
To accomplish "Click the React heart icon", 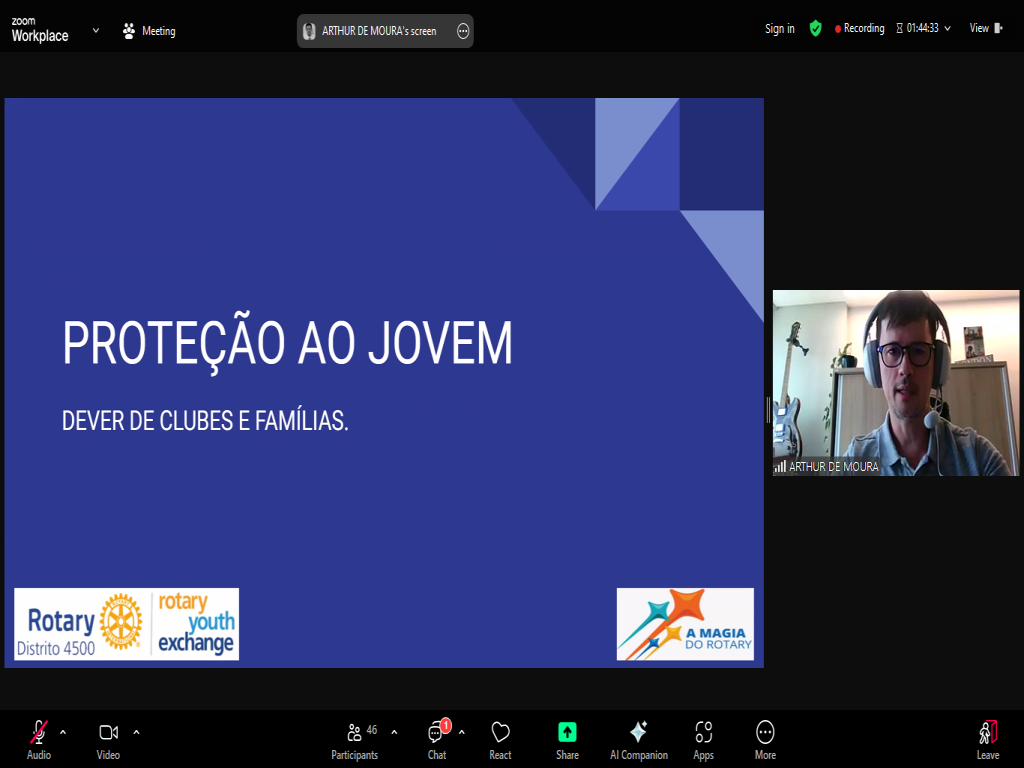I will point(500,732).
